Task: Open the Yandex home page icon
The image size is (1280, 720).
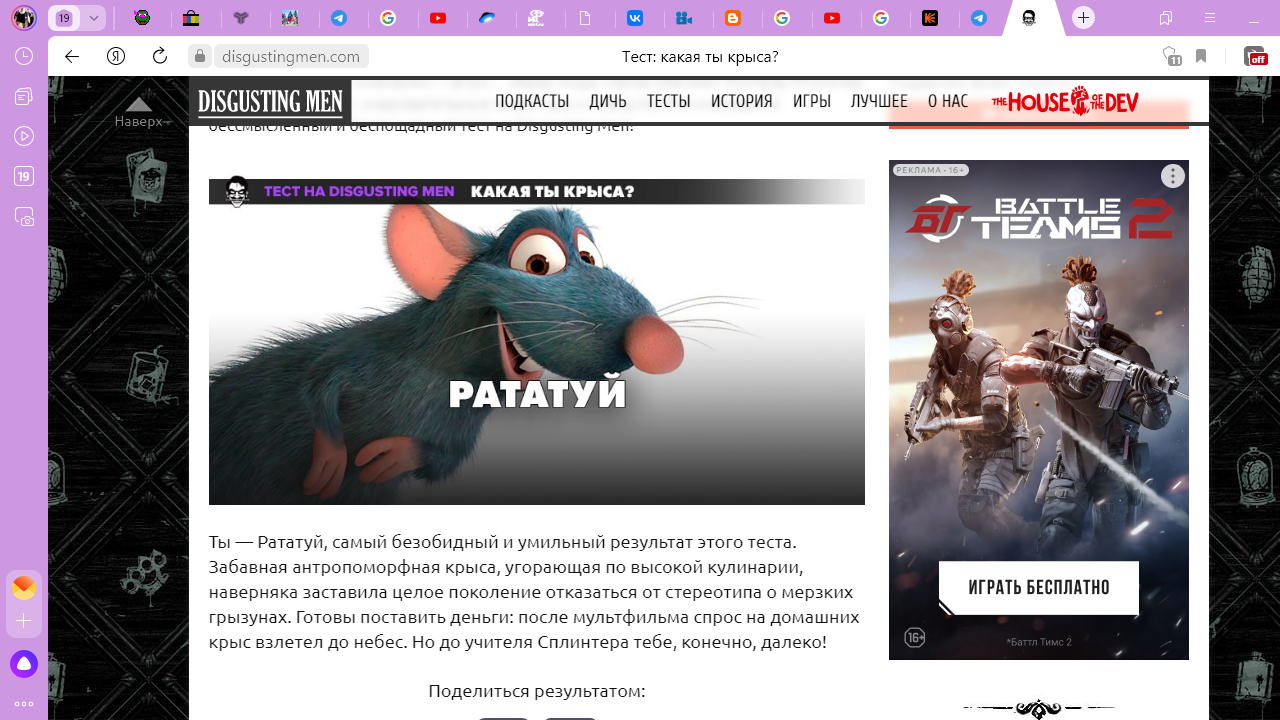Action: (116, 56)
